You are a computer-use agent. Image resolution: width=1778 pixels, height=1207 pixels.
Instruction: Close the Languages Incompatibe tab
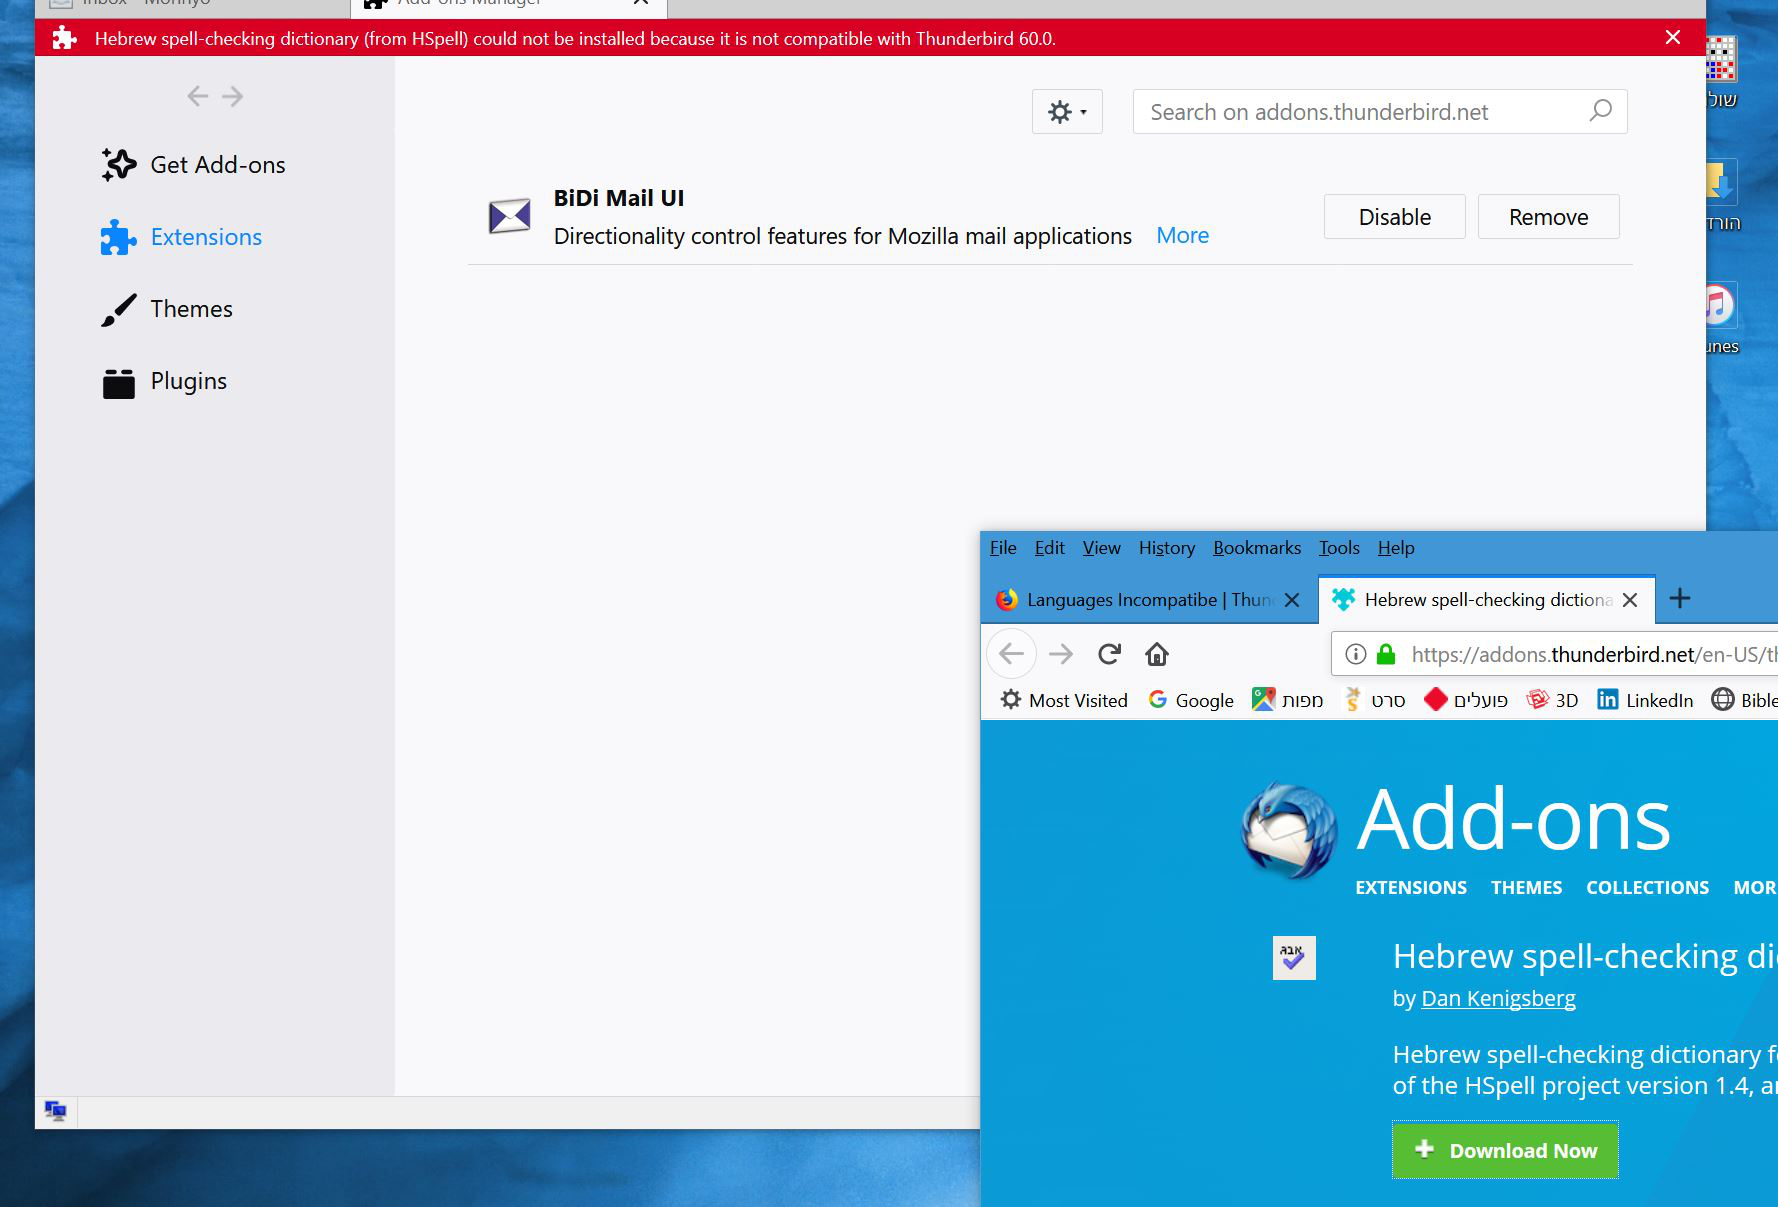tap(1292, 600)
